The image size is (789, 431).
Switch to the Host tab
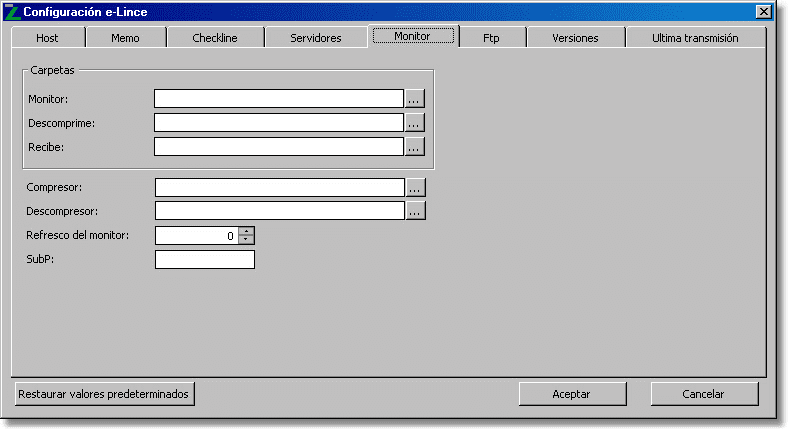pyautogui.click(x=48, y=38)
